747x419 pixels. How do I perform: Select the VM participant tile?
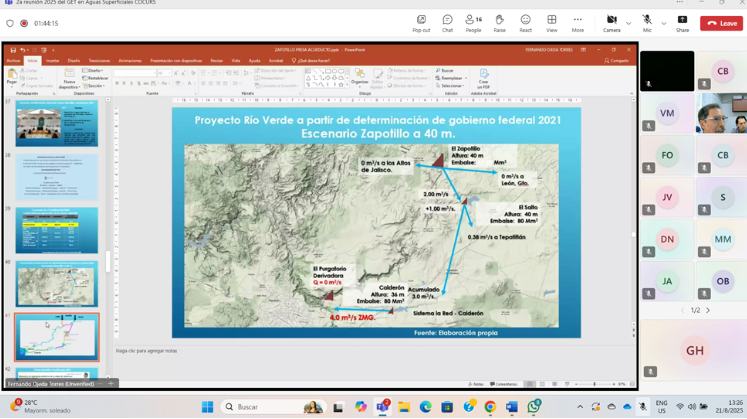click(x=667, y=114)
